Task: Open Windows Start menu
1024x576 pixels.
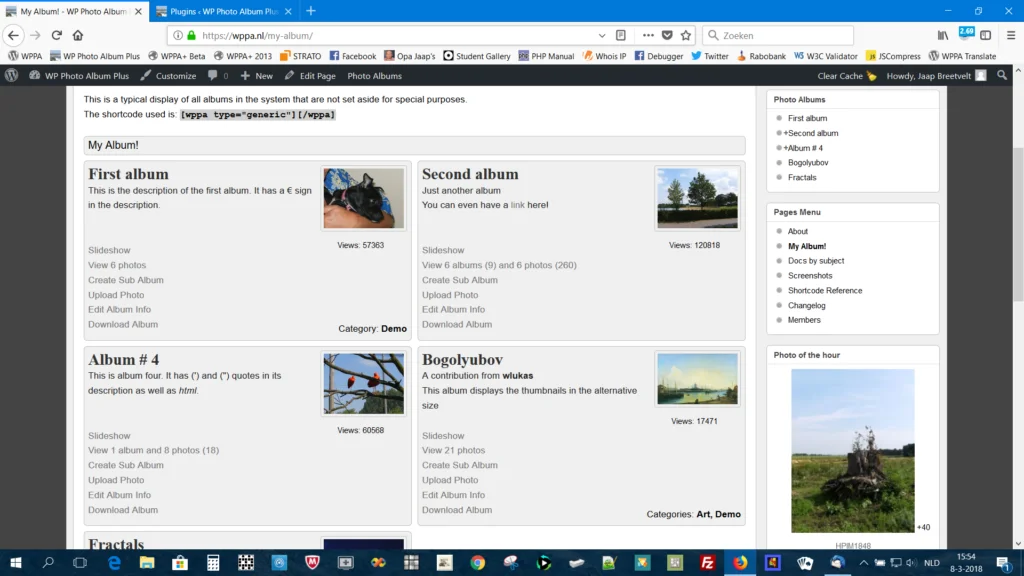Action: 16,562
